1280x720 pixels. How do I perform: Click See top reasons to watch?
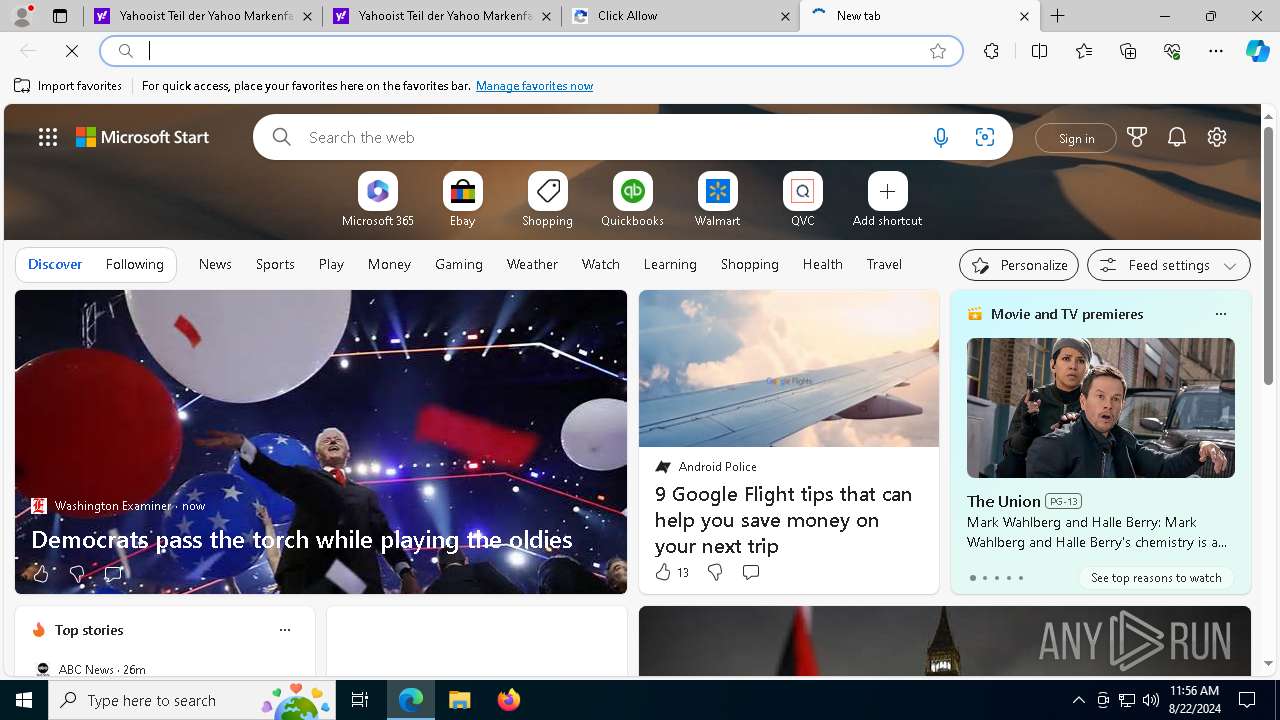pyautogui.click(x=1156, y=578)
